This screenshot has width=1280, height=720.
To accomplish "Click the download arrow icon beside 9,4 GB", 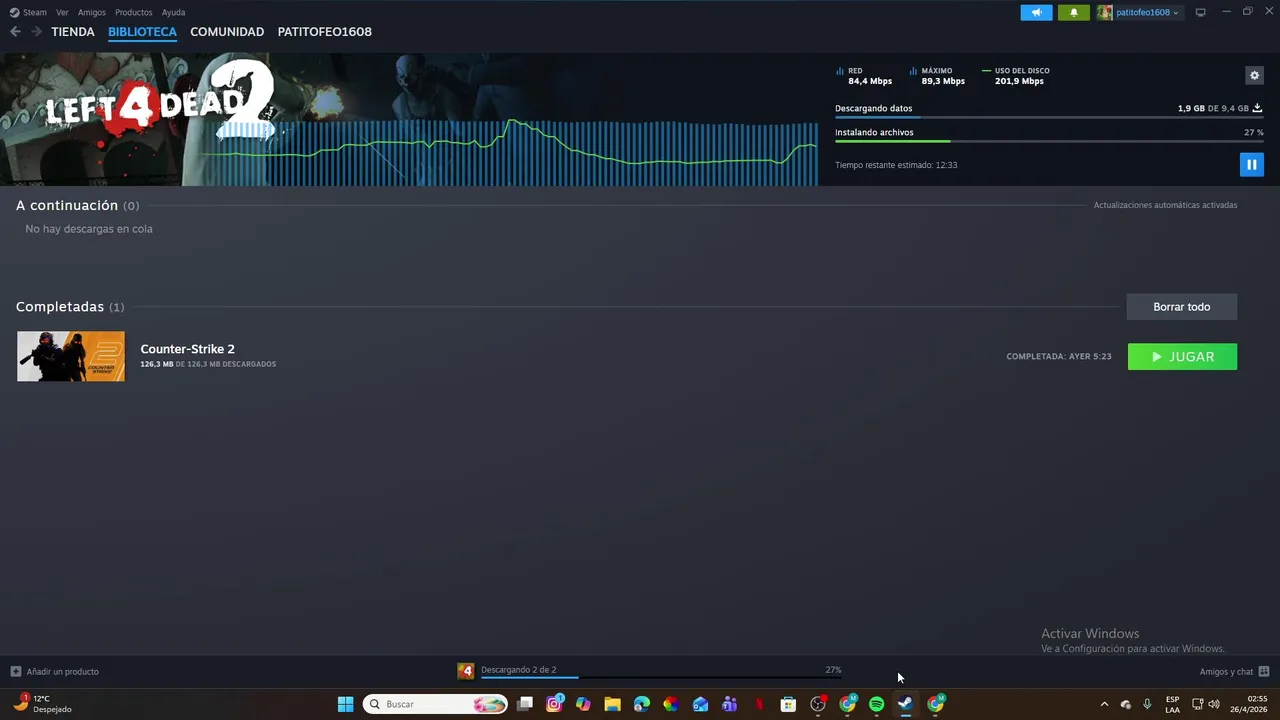I will 1257,108.
